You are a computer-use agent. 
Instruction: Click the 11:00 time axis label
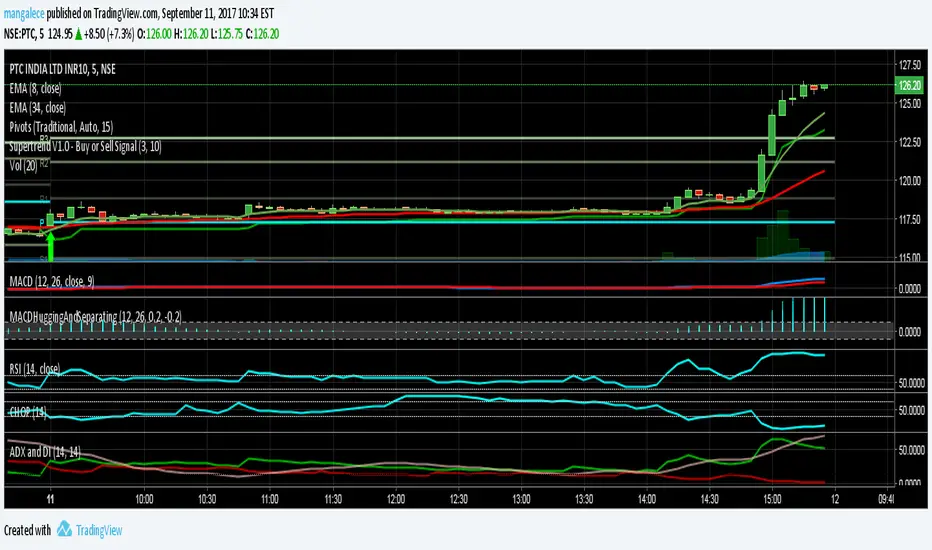(270, 499)
